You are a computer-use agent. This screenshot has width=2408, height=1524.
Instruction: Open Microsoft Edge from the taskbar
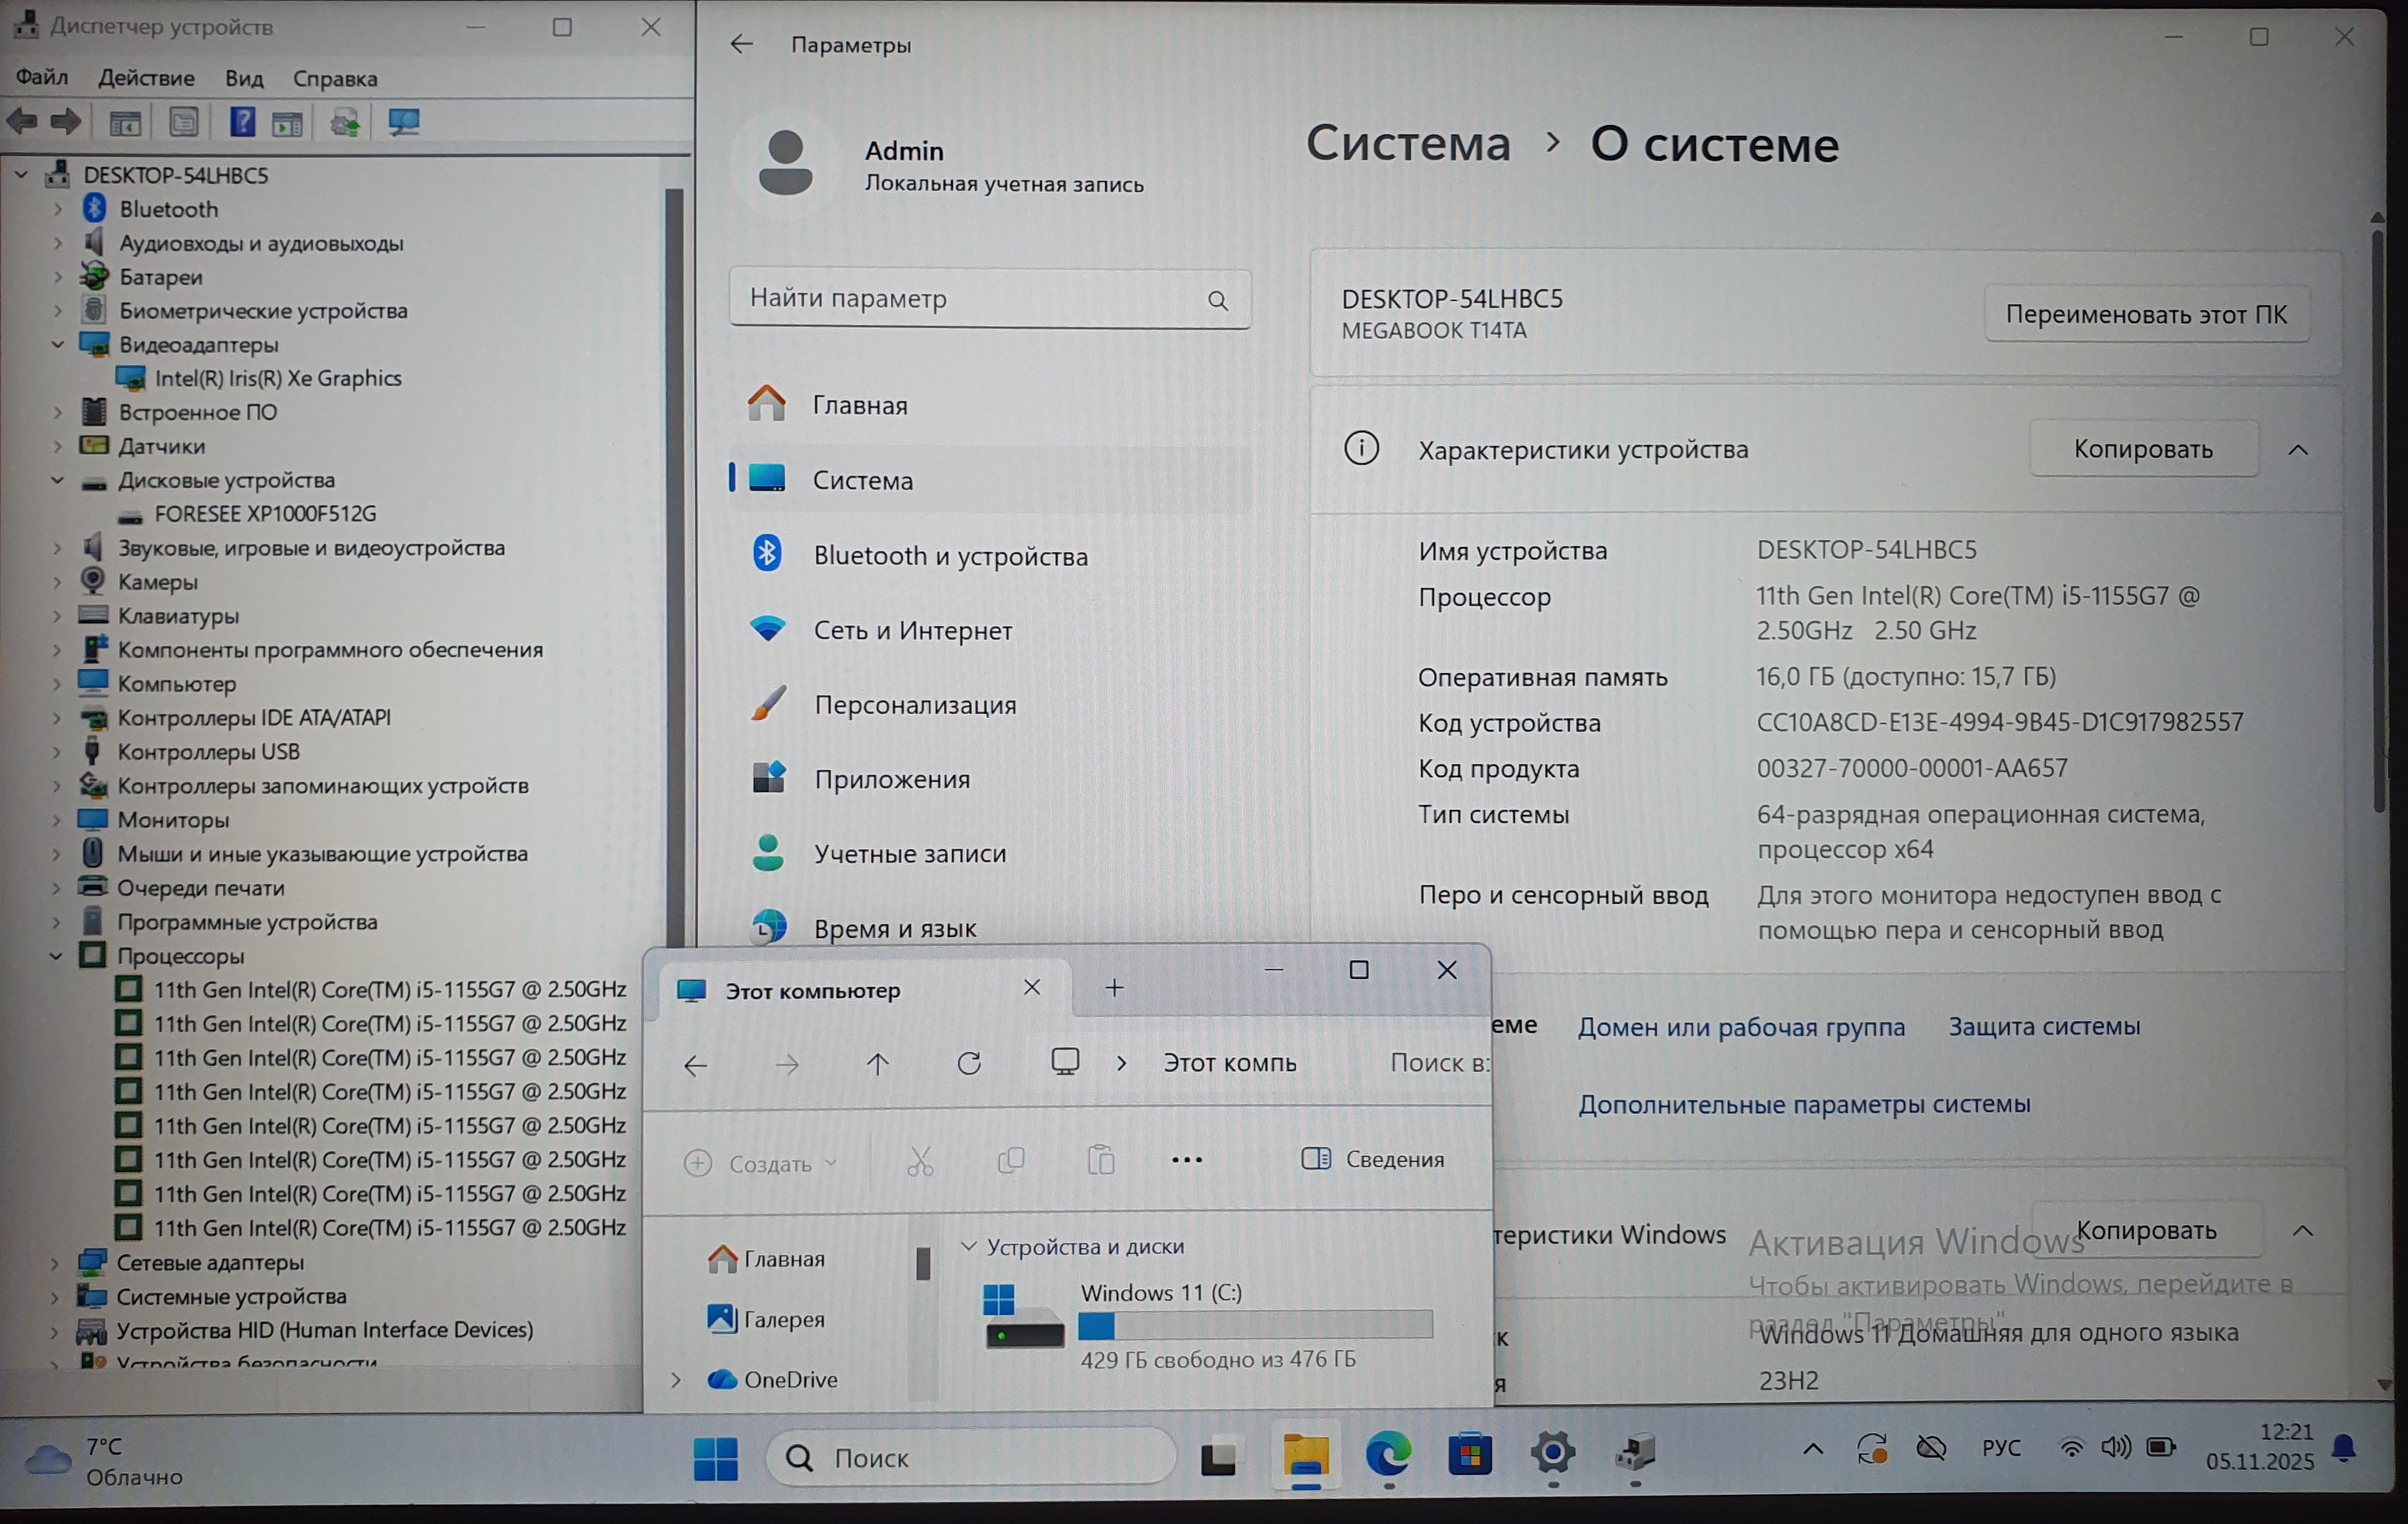pyautogui.click(x=1388, y=1455)
